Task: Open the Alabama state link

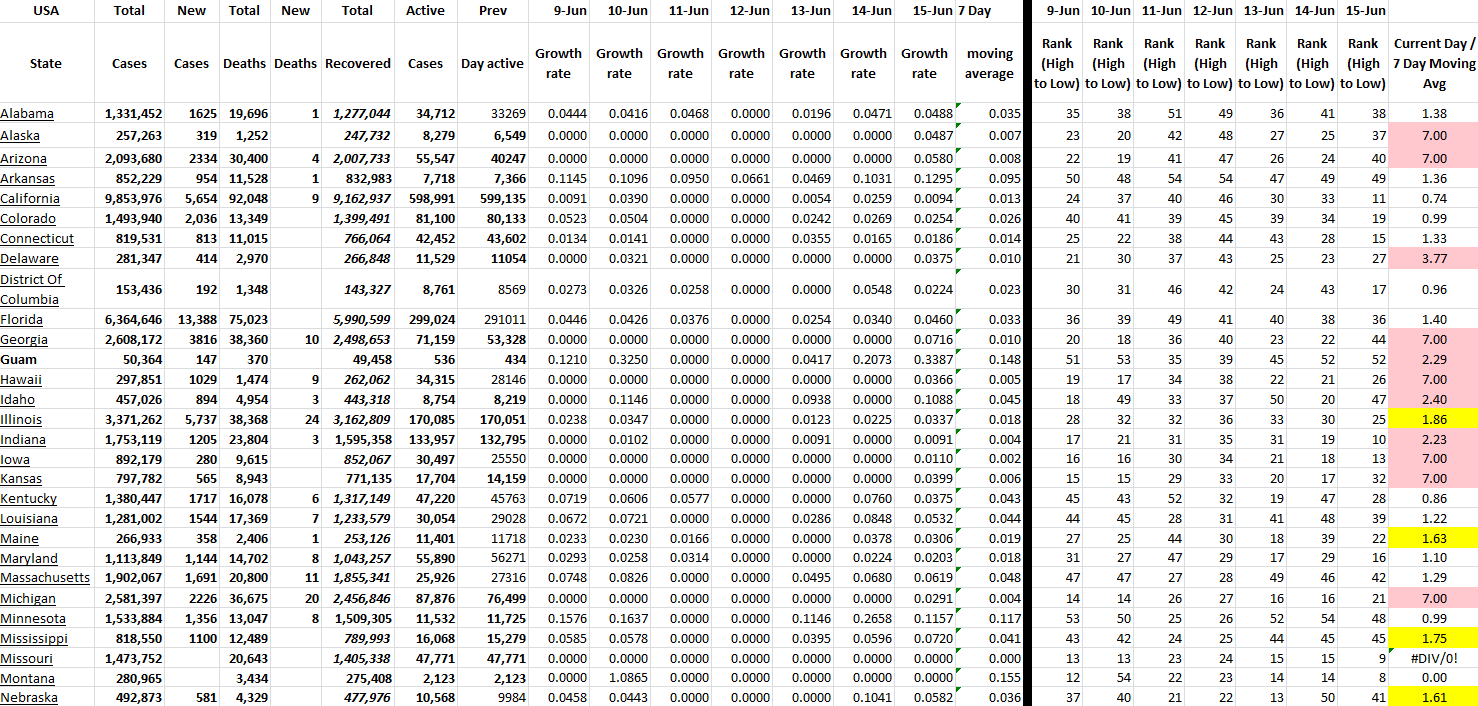Action: pyautogui.click(x=27, y=114)
